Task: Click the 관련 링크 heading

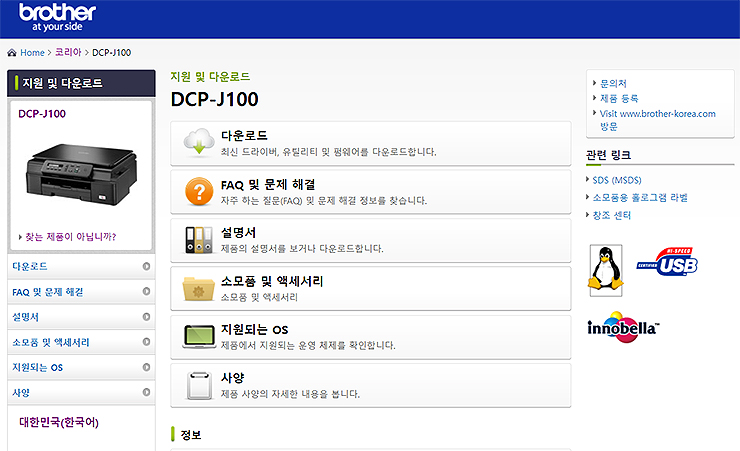Action: pos(608,155)
